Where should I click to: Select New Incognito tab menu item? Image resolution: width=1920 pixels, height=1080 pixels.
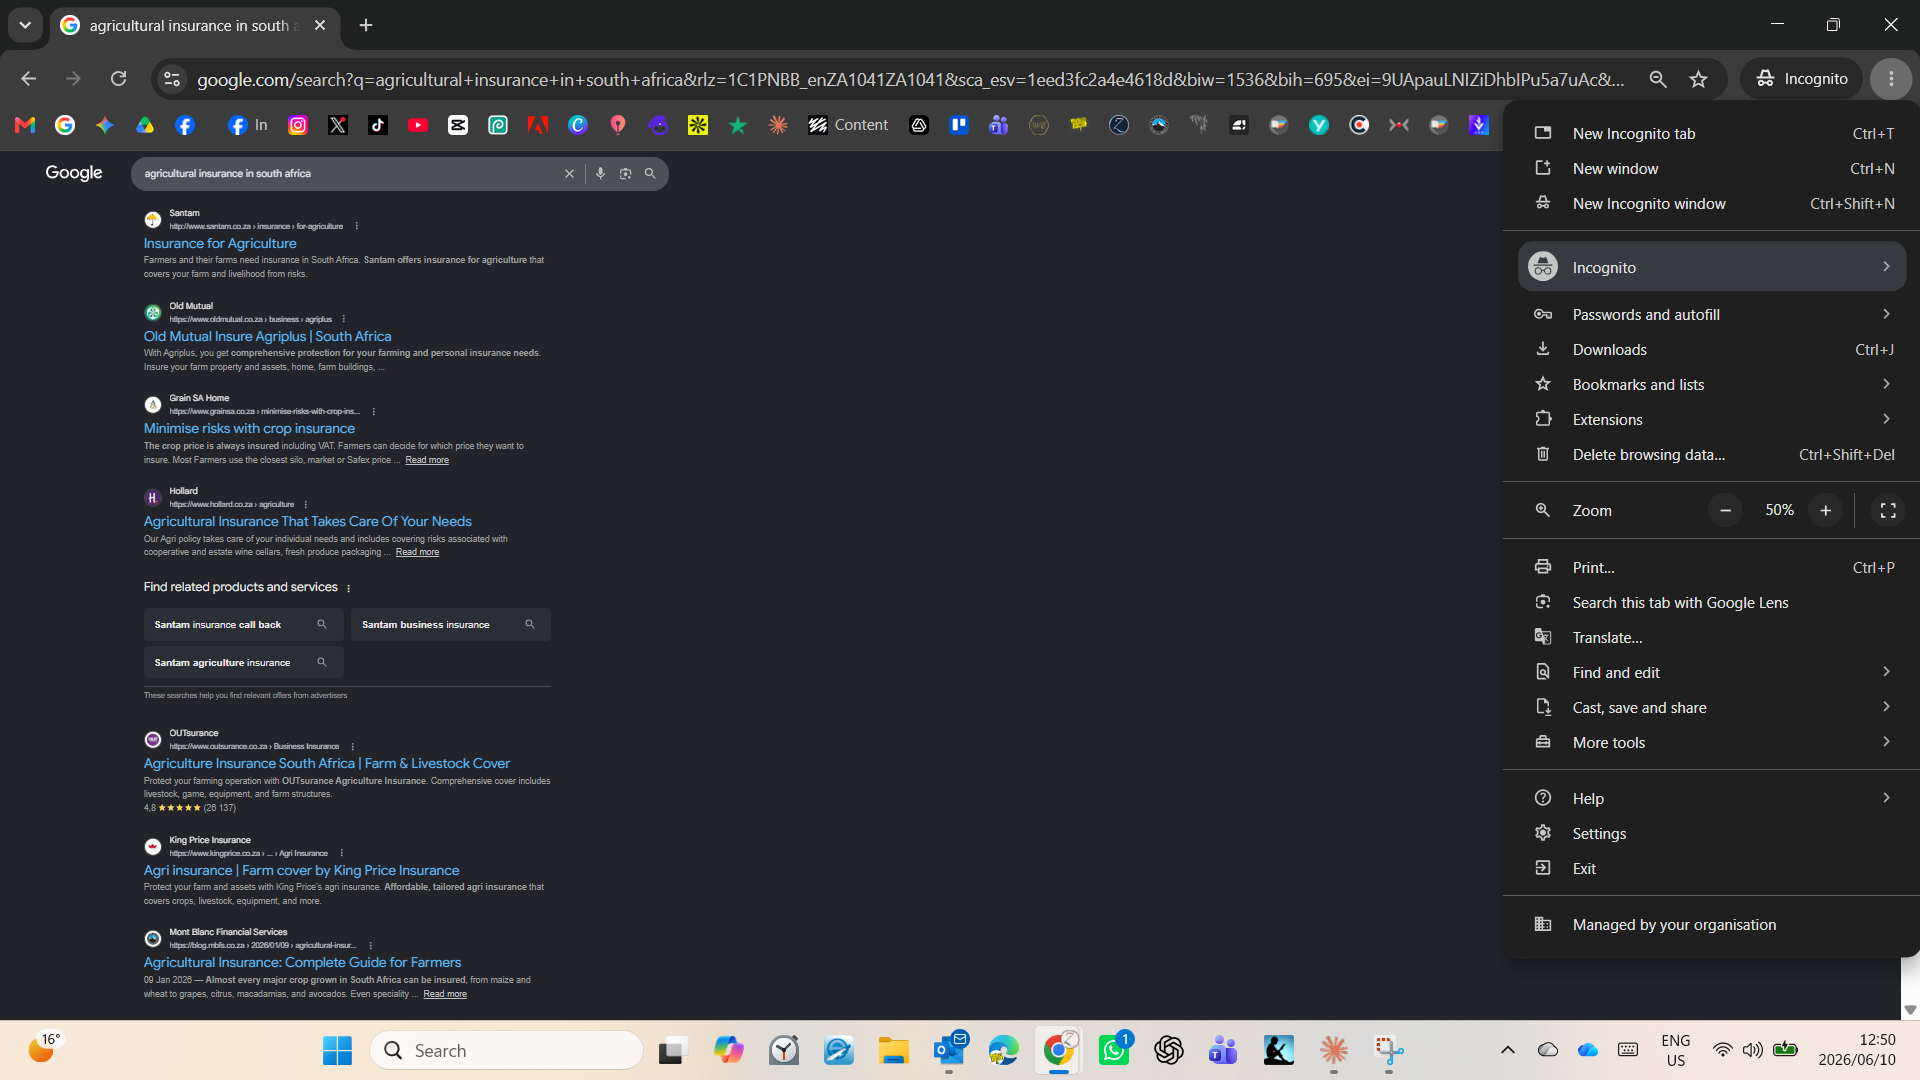[x=1712, y=134]
